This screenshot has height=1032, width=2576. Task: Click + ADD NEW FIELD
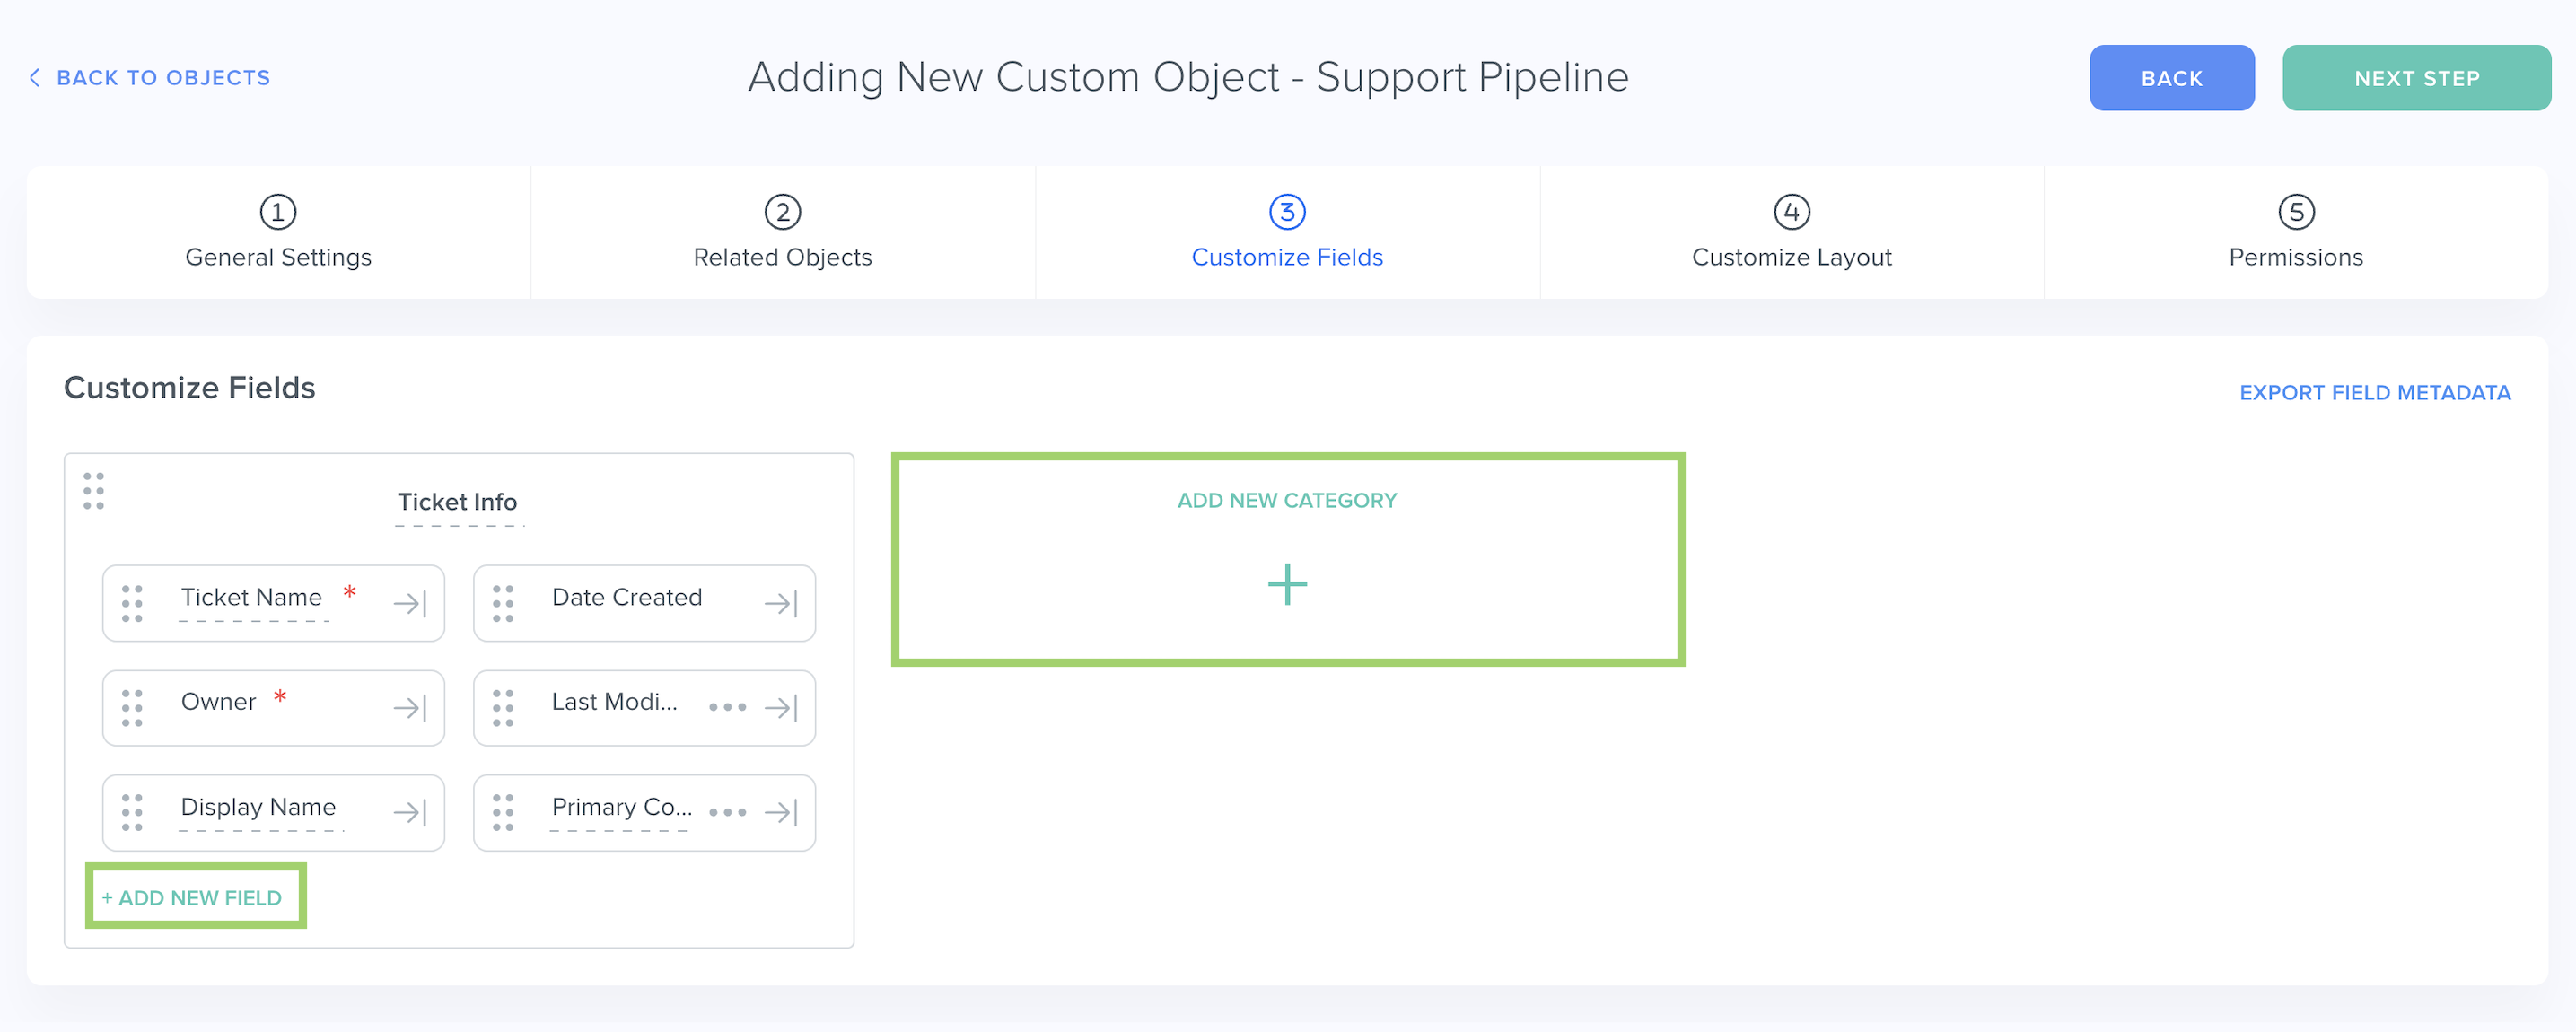pos(193,897)
